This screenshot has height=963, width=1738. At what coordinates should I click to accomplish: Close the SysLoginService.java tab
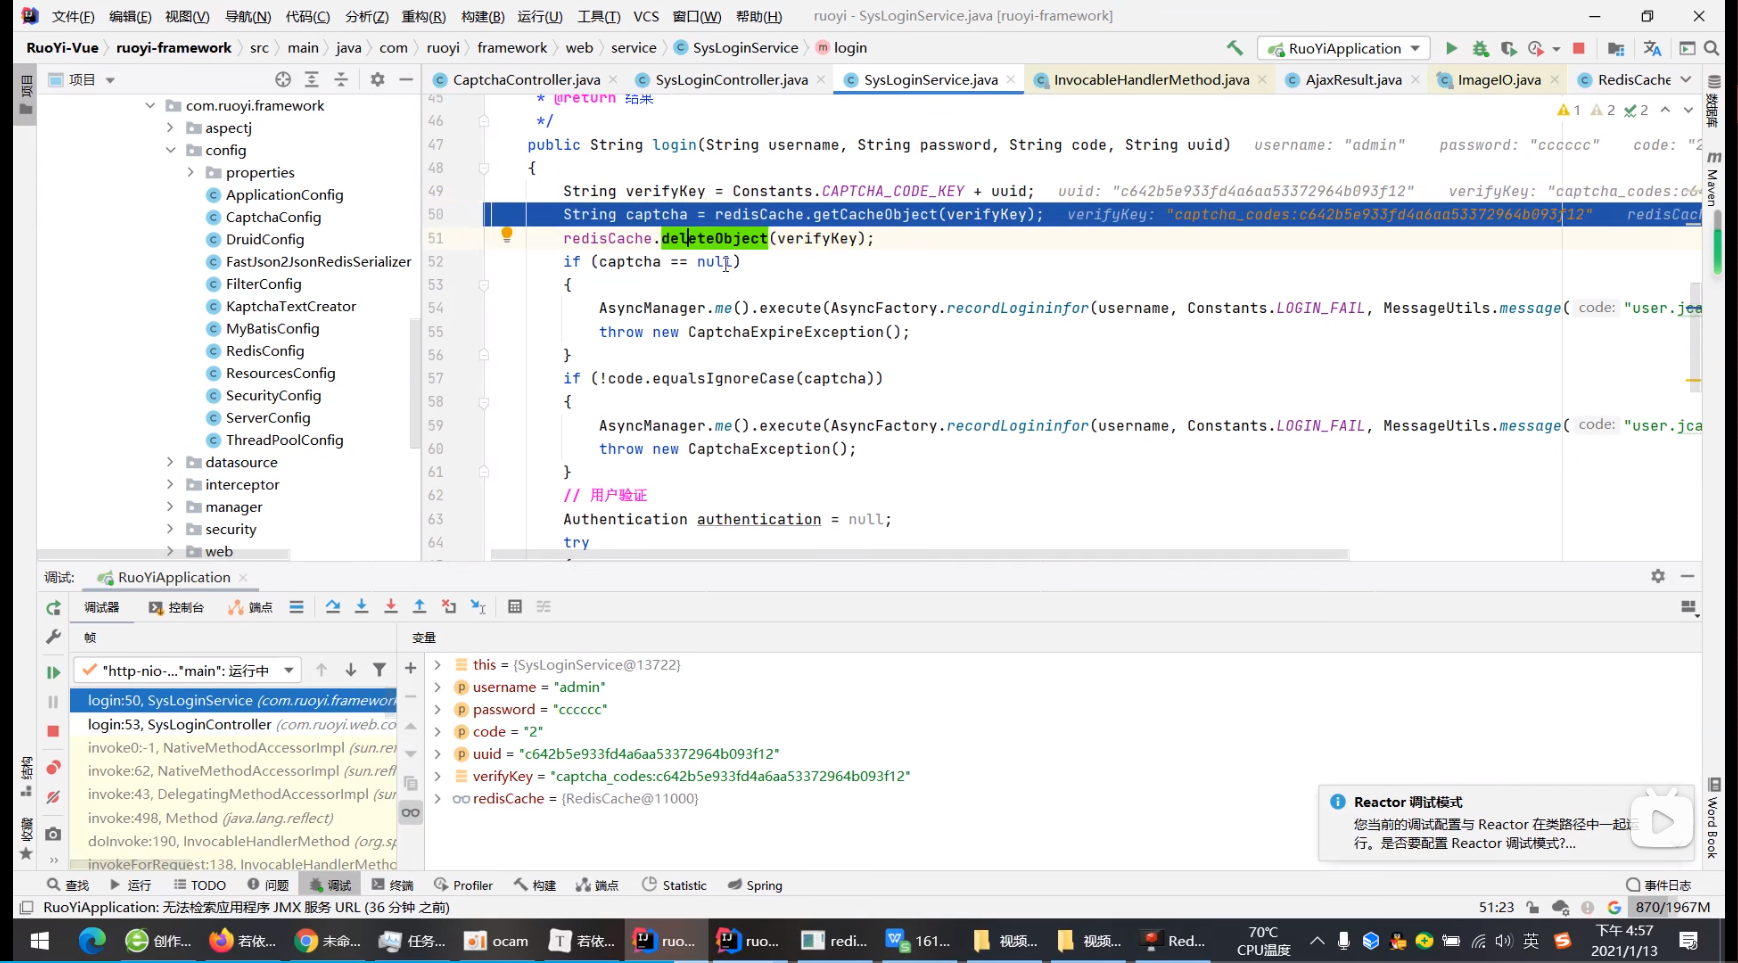[1011, 79]
